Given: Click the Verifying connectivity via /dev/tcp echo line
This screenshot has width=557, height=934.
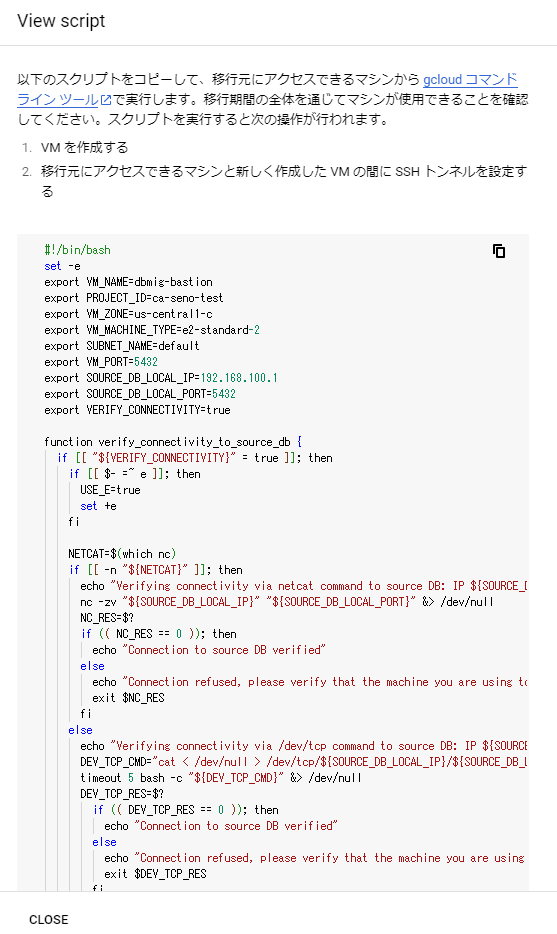Looking at the screenshot, I should click(304, 746).
